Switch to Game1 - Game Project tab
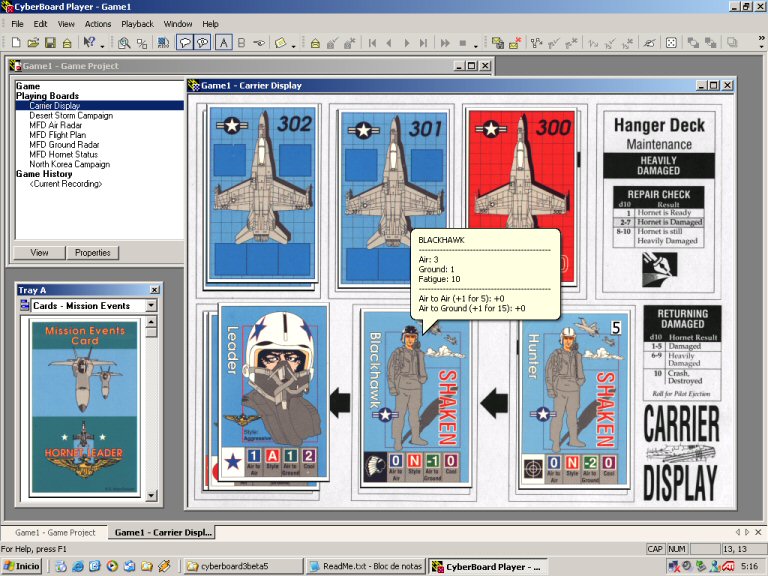Screen dimensions: 768x576 (55, 532)
